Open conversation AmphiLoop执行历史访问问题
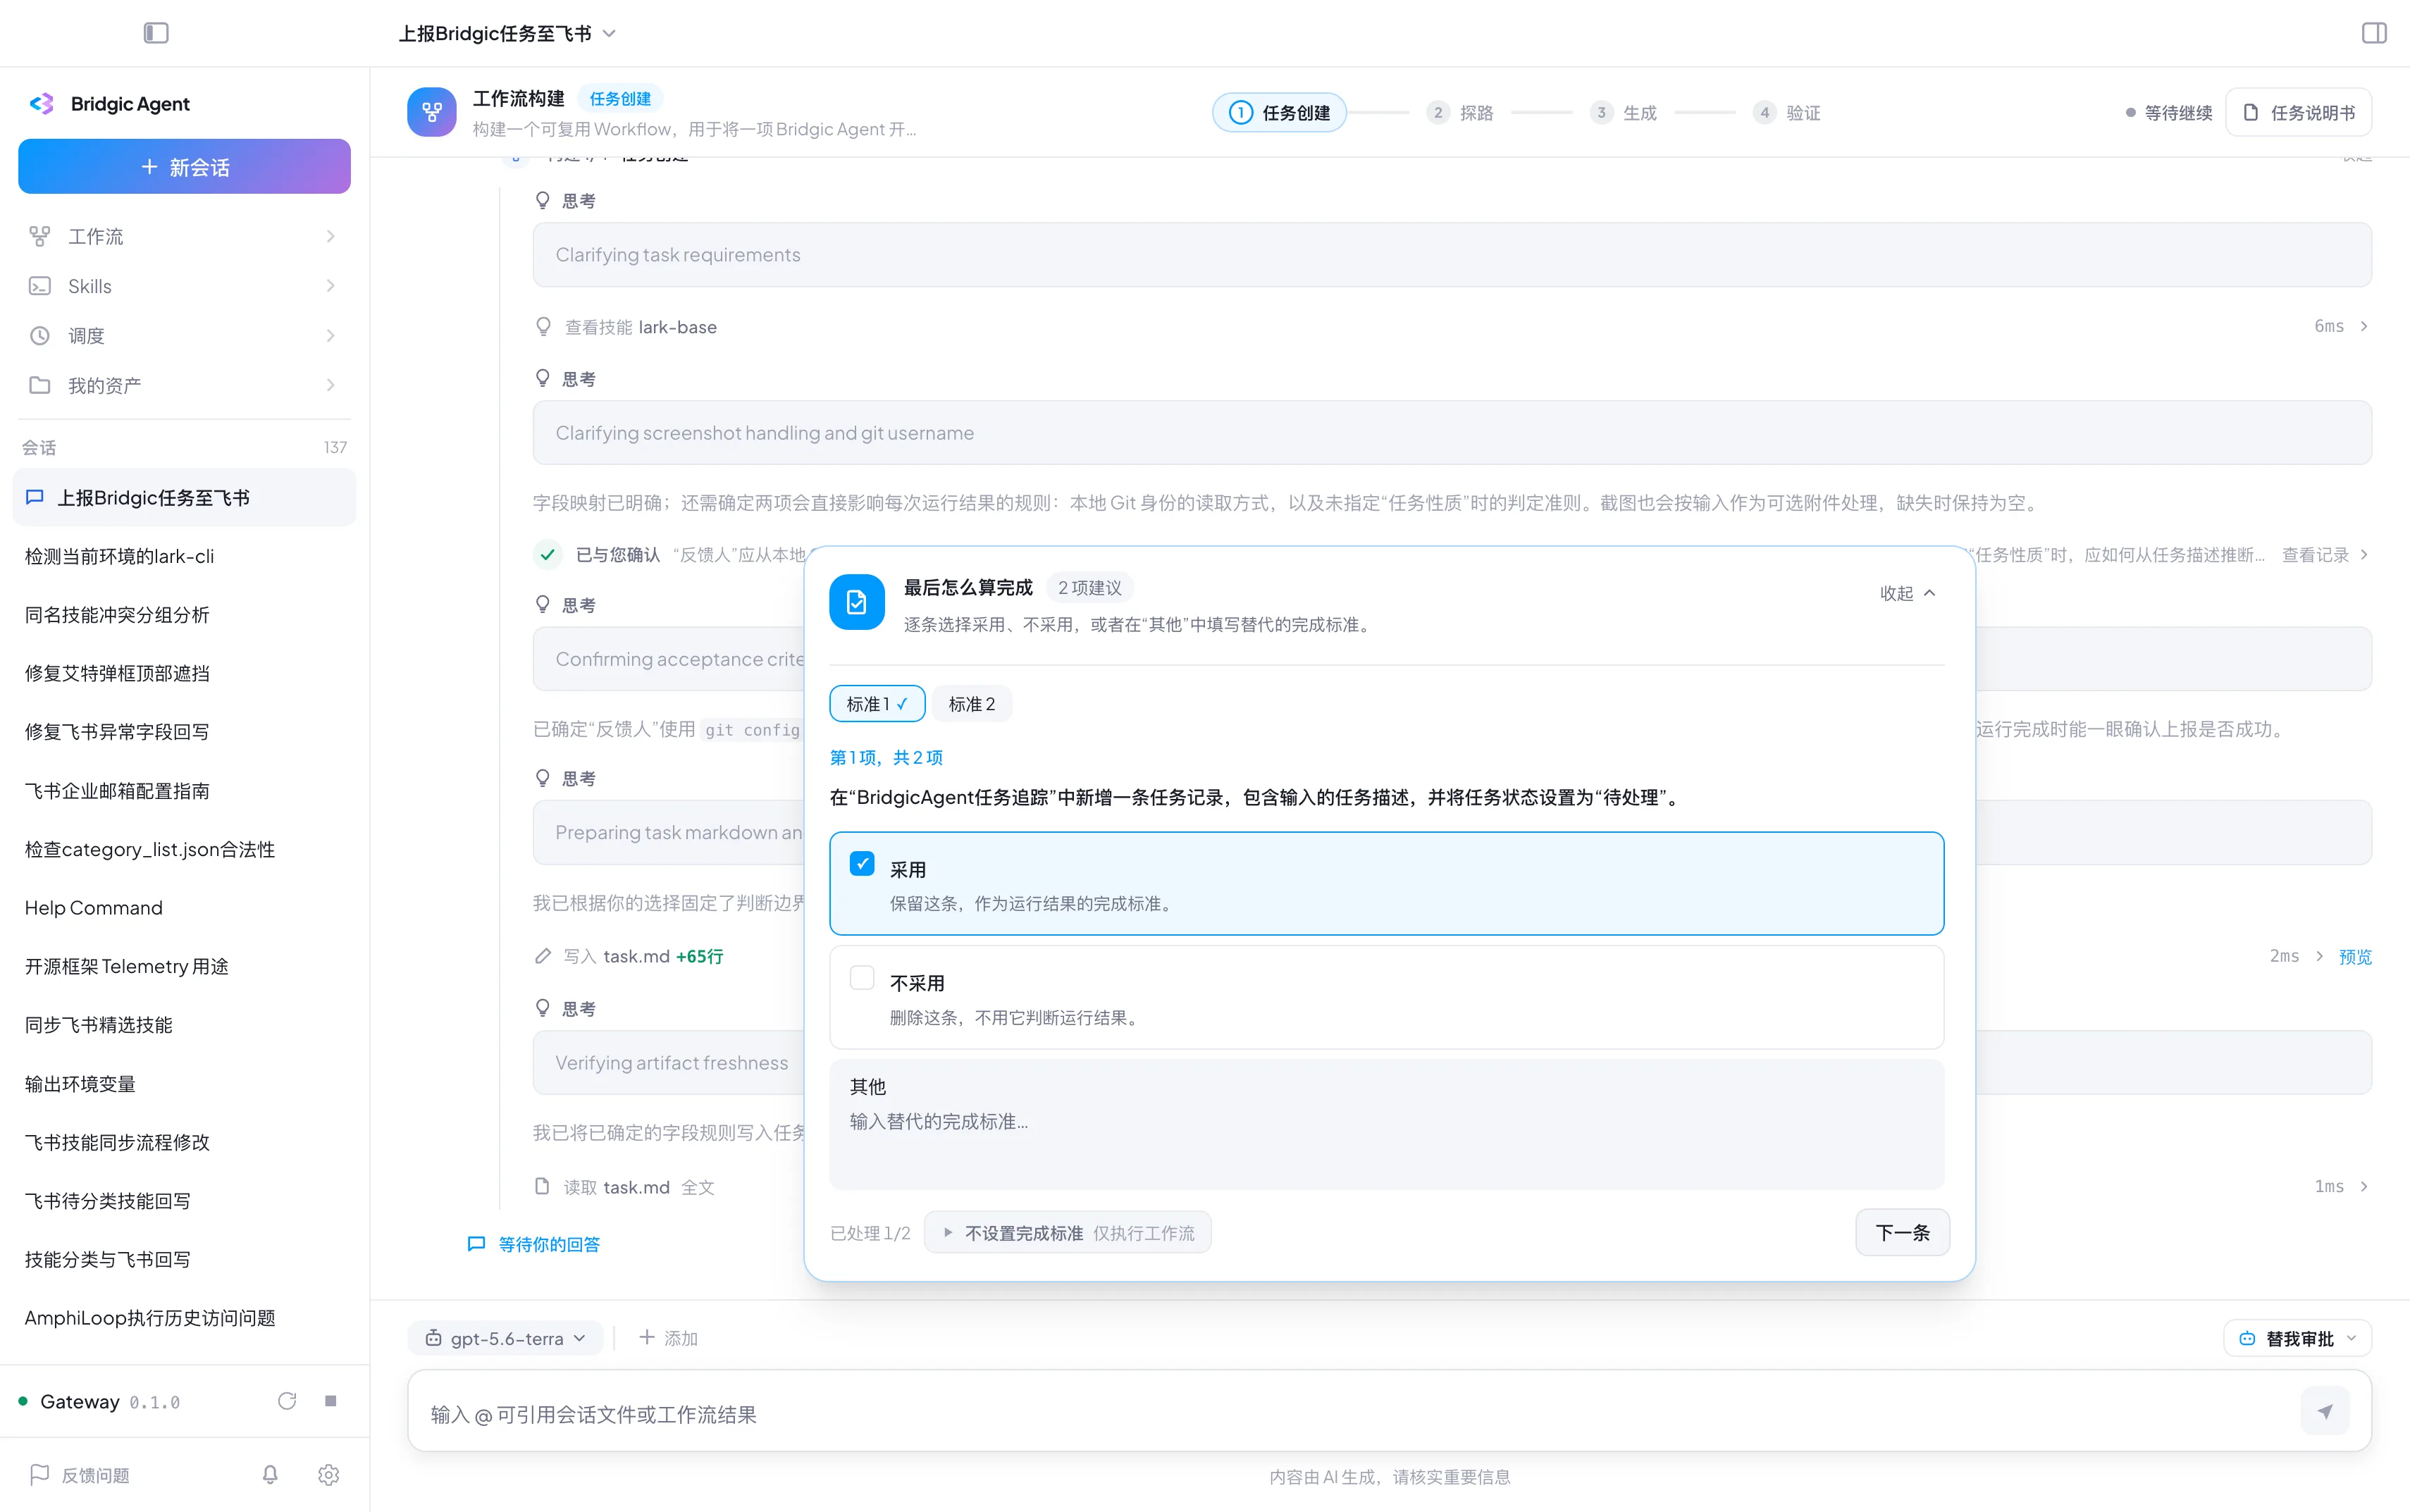The height and width of the screenshot is (1512, 2410). [x=184, y=1318]
